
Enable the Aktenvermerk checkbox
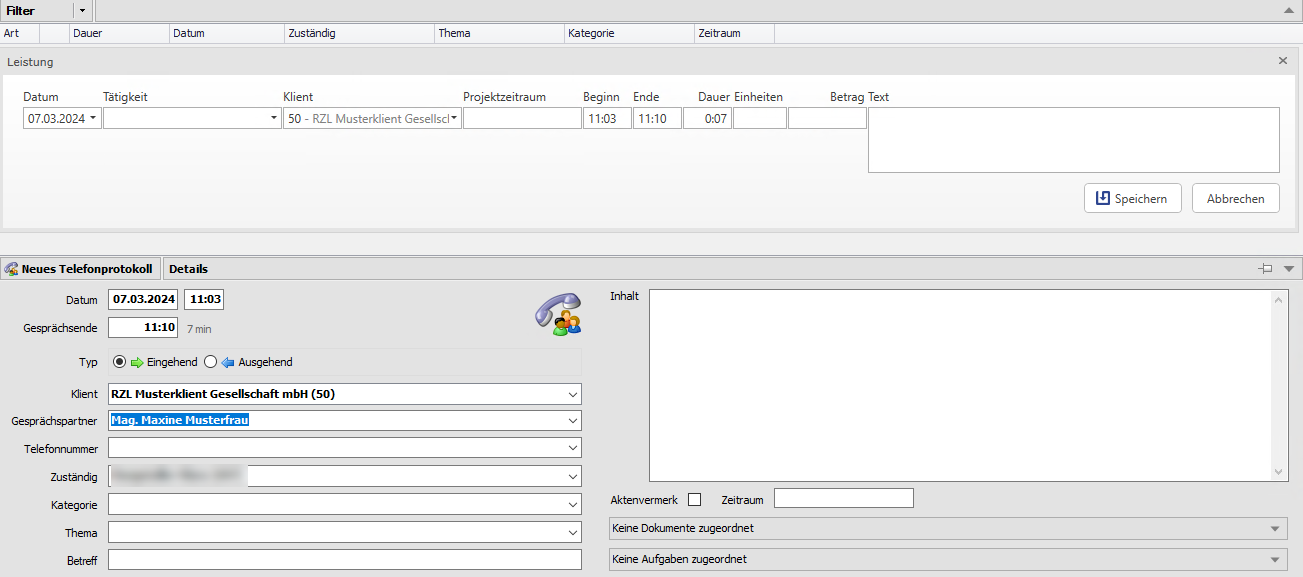pyautogui.click(x=695, y=499)
